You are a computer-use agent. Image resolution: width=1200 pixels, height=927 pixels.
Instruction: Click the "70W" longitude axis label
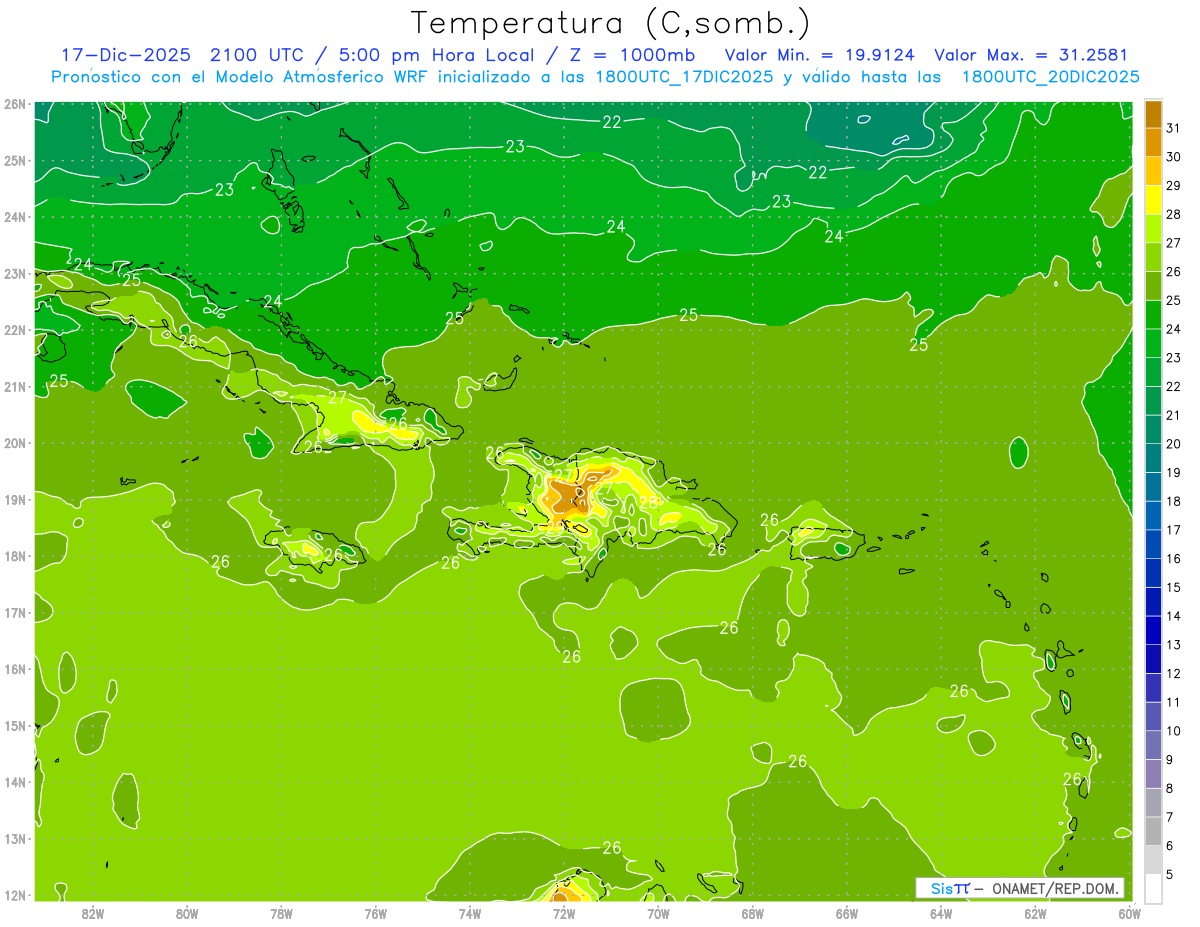658,913
